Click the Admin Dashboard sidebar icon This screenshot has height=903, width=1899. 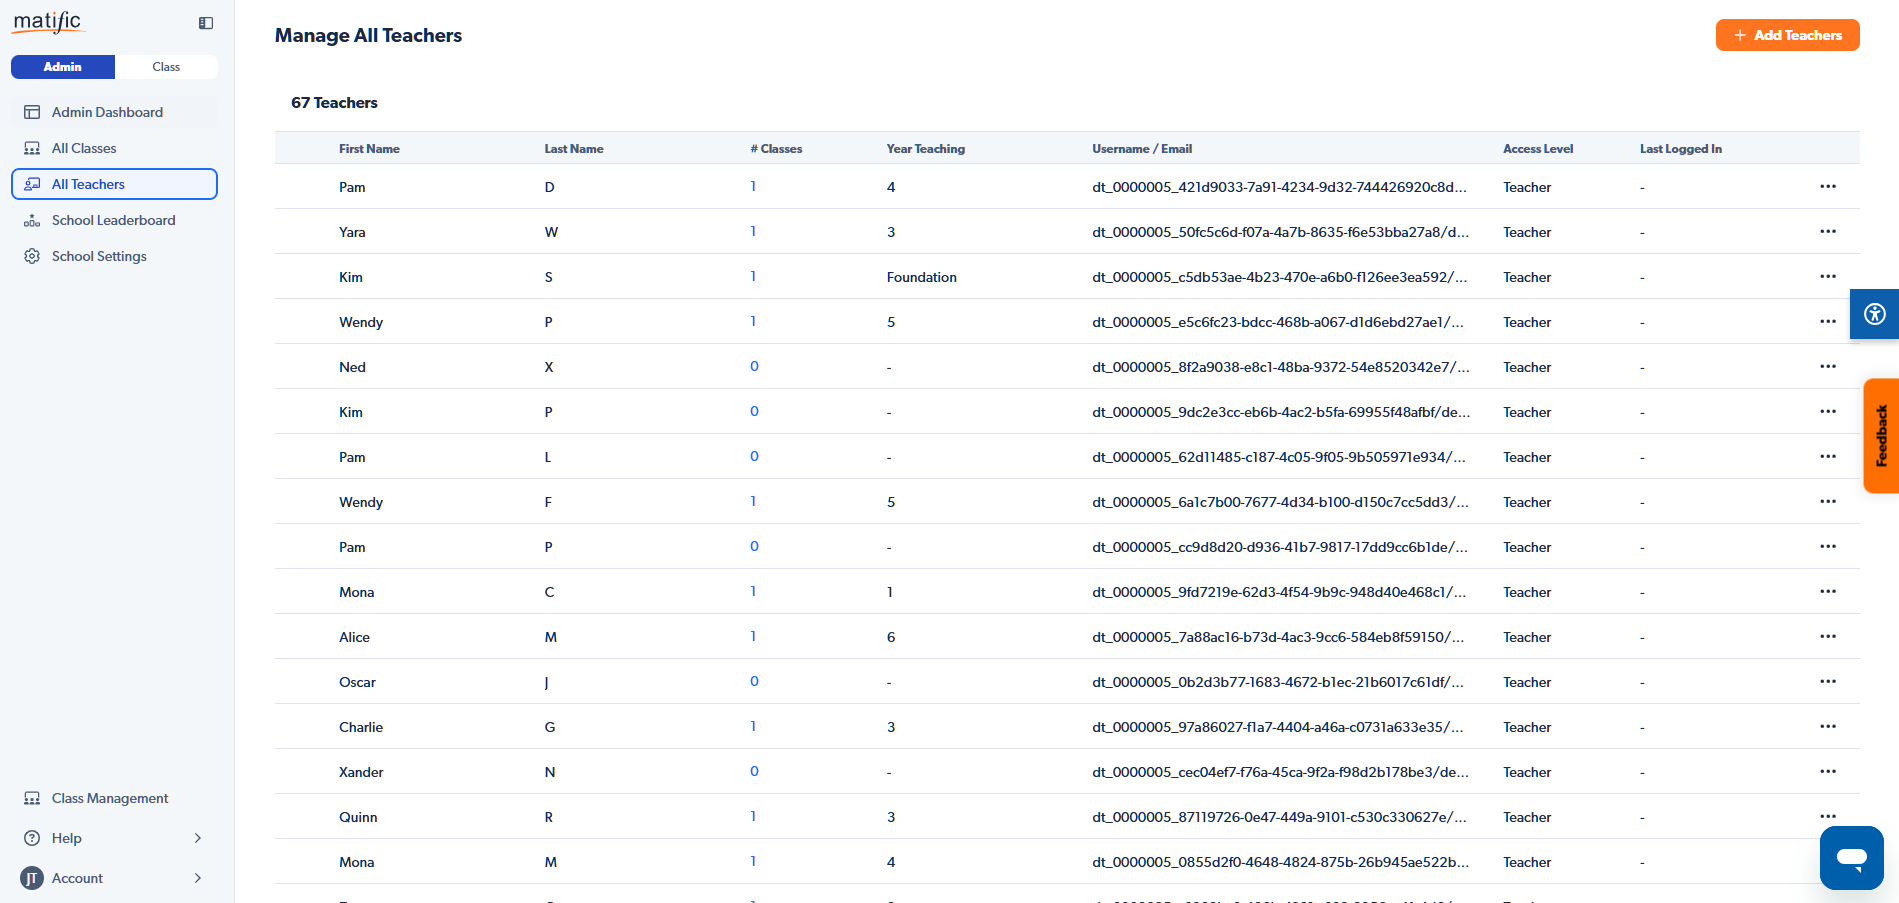(x=32, y=112)
